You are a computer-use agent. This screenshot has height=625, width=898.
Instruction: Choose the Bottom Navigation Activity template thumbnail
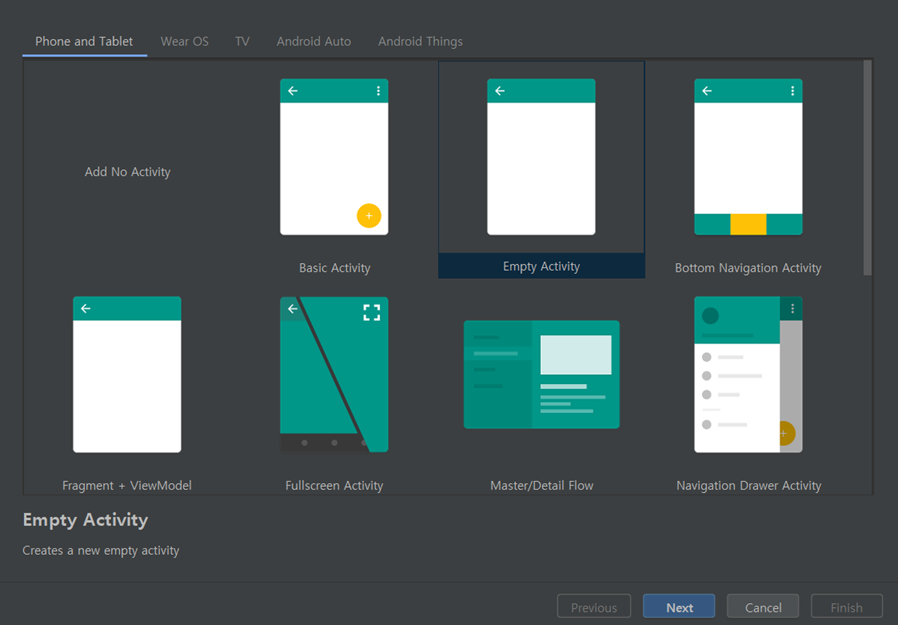pyautogui.click(x=748, y=157)
